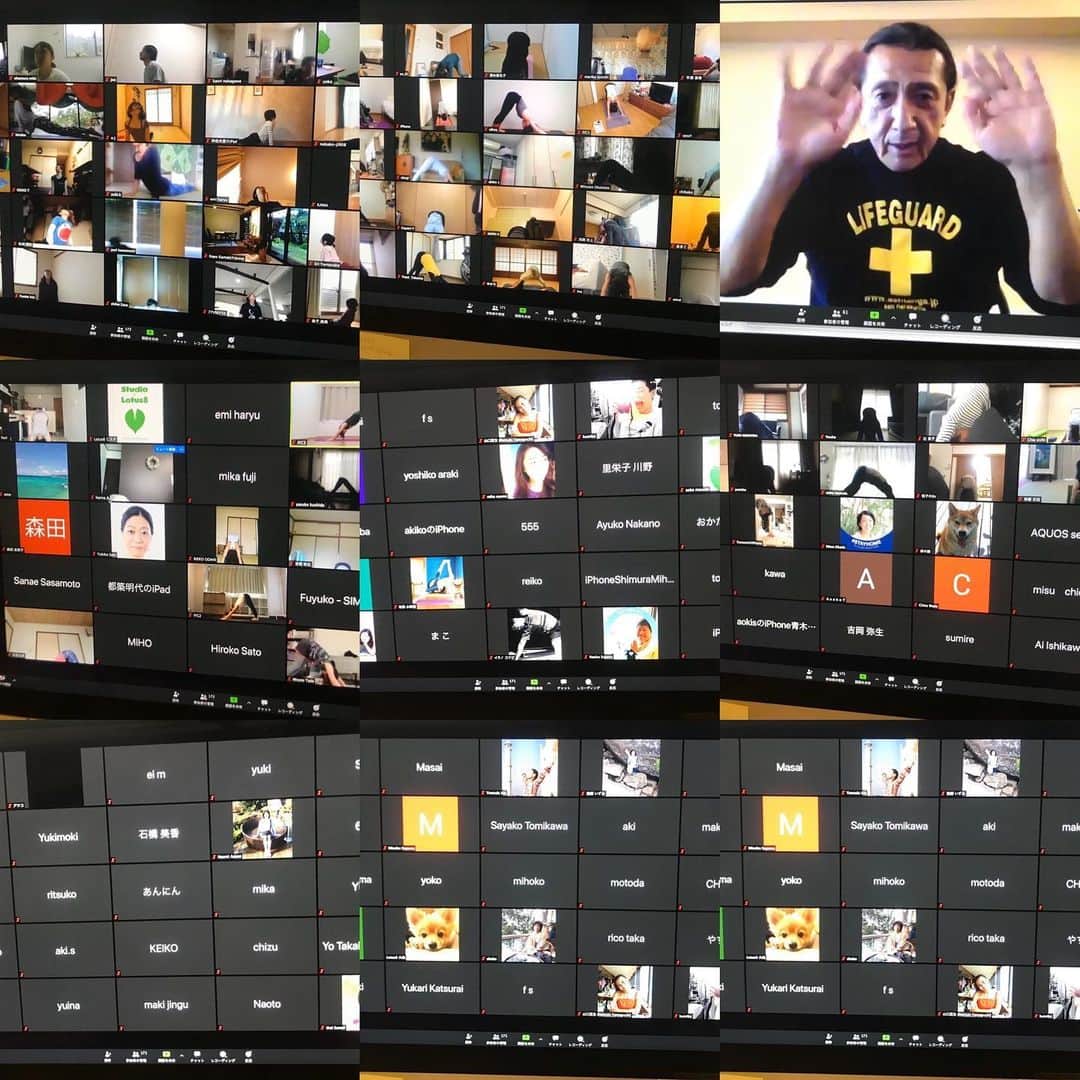The width and height of the screenshot is (1080, 1080).
Task: Select the Shiba Inu dog photo tile
Action: click(964, 528)
